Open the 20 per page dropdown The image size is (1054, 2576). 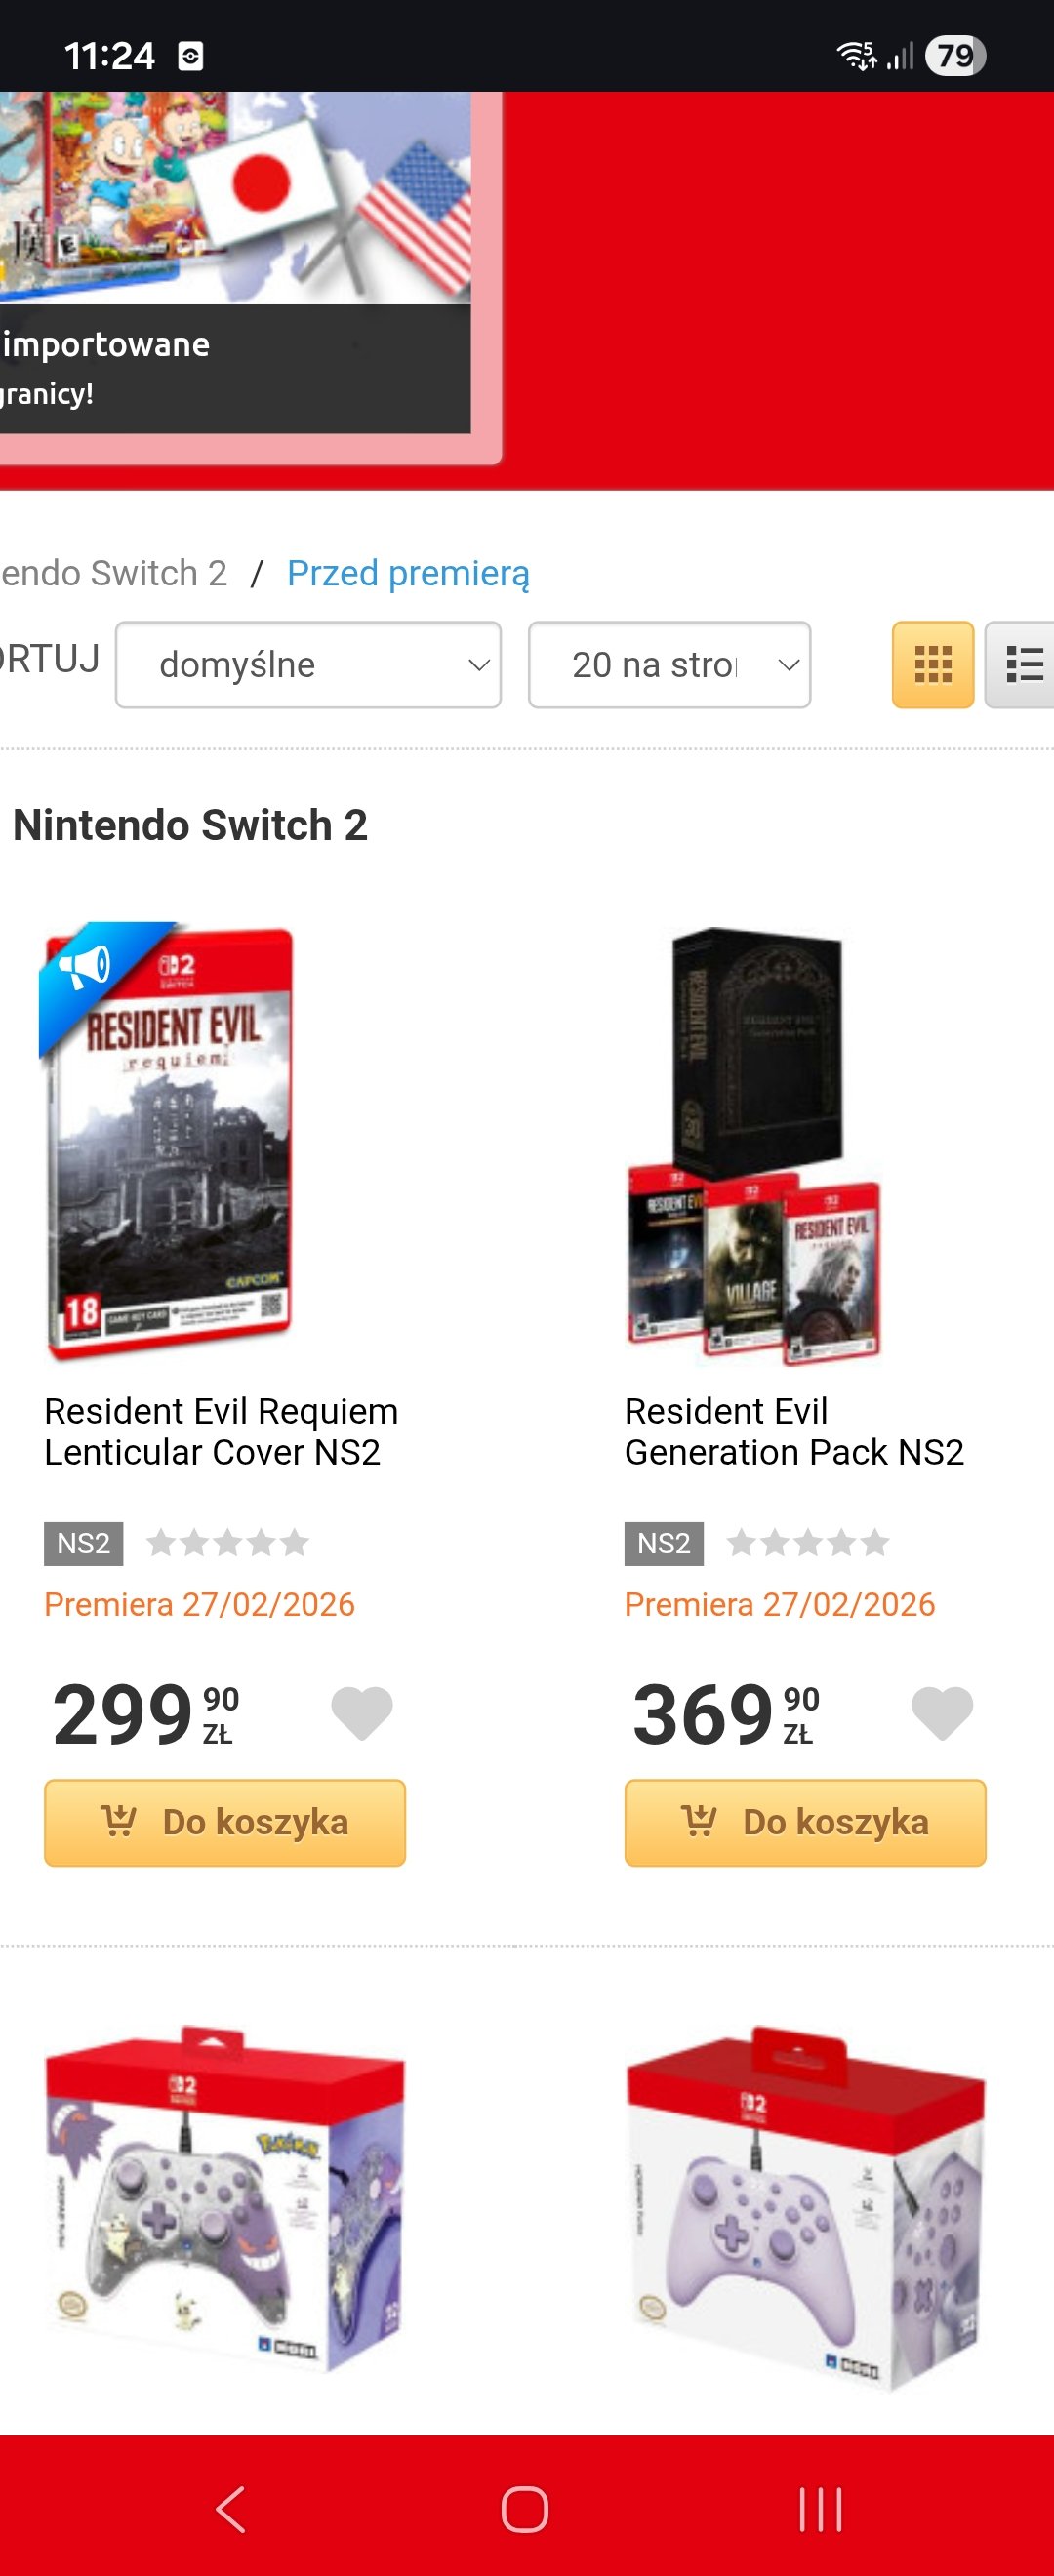point(669,665)
